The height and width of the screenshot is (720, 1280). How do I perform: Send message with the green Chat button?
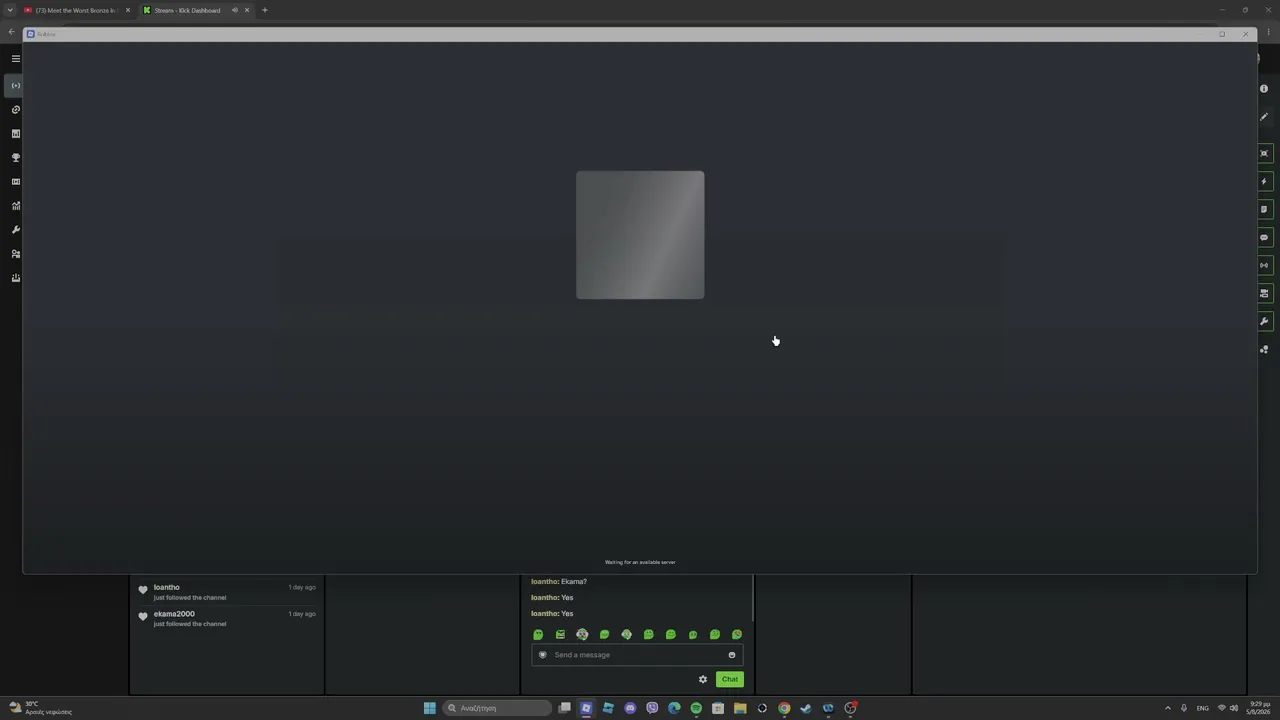click(x=730, y=680)
